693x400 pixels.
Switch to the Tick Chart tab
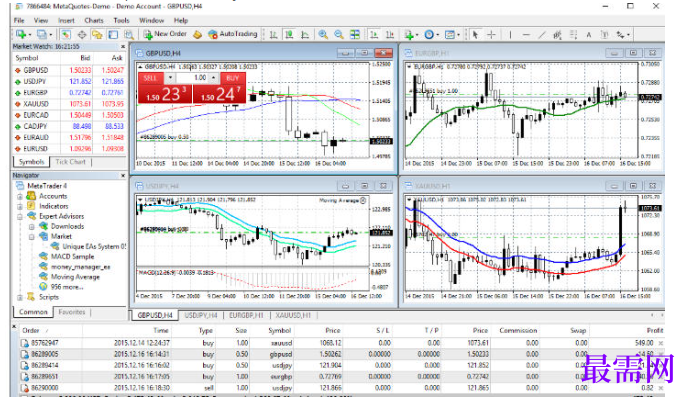(70, 162)
